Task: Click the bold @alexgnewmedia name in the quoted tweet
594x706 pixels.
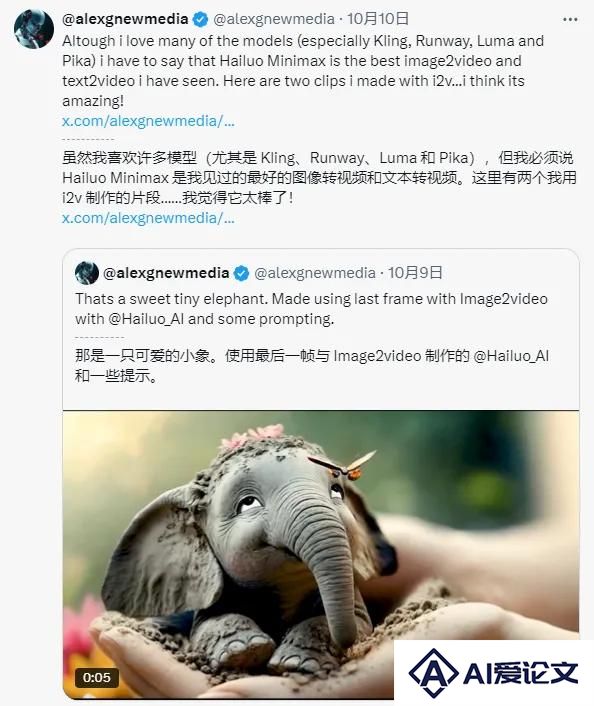Action: [x=166, y=273]
